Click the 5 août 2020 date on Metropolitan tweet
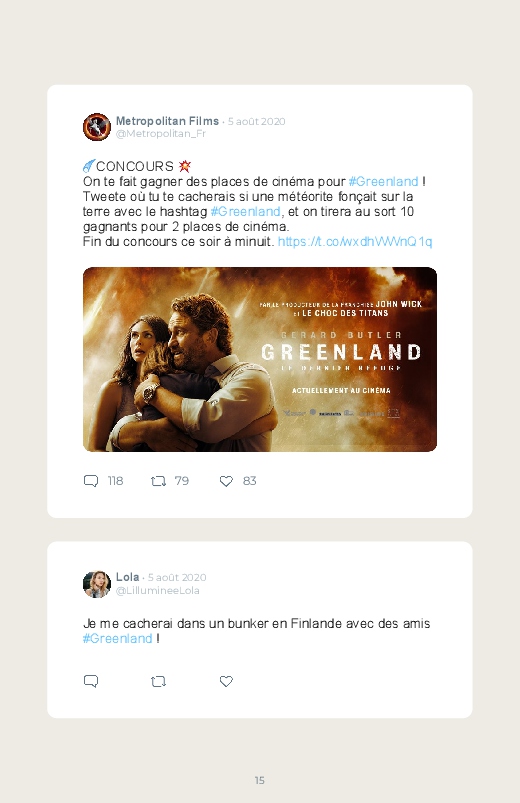 [x=256, y=121]
